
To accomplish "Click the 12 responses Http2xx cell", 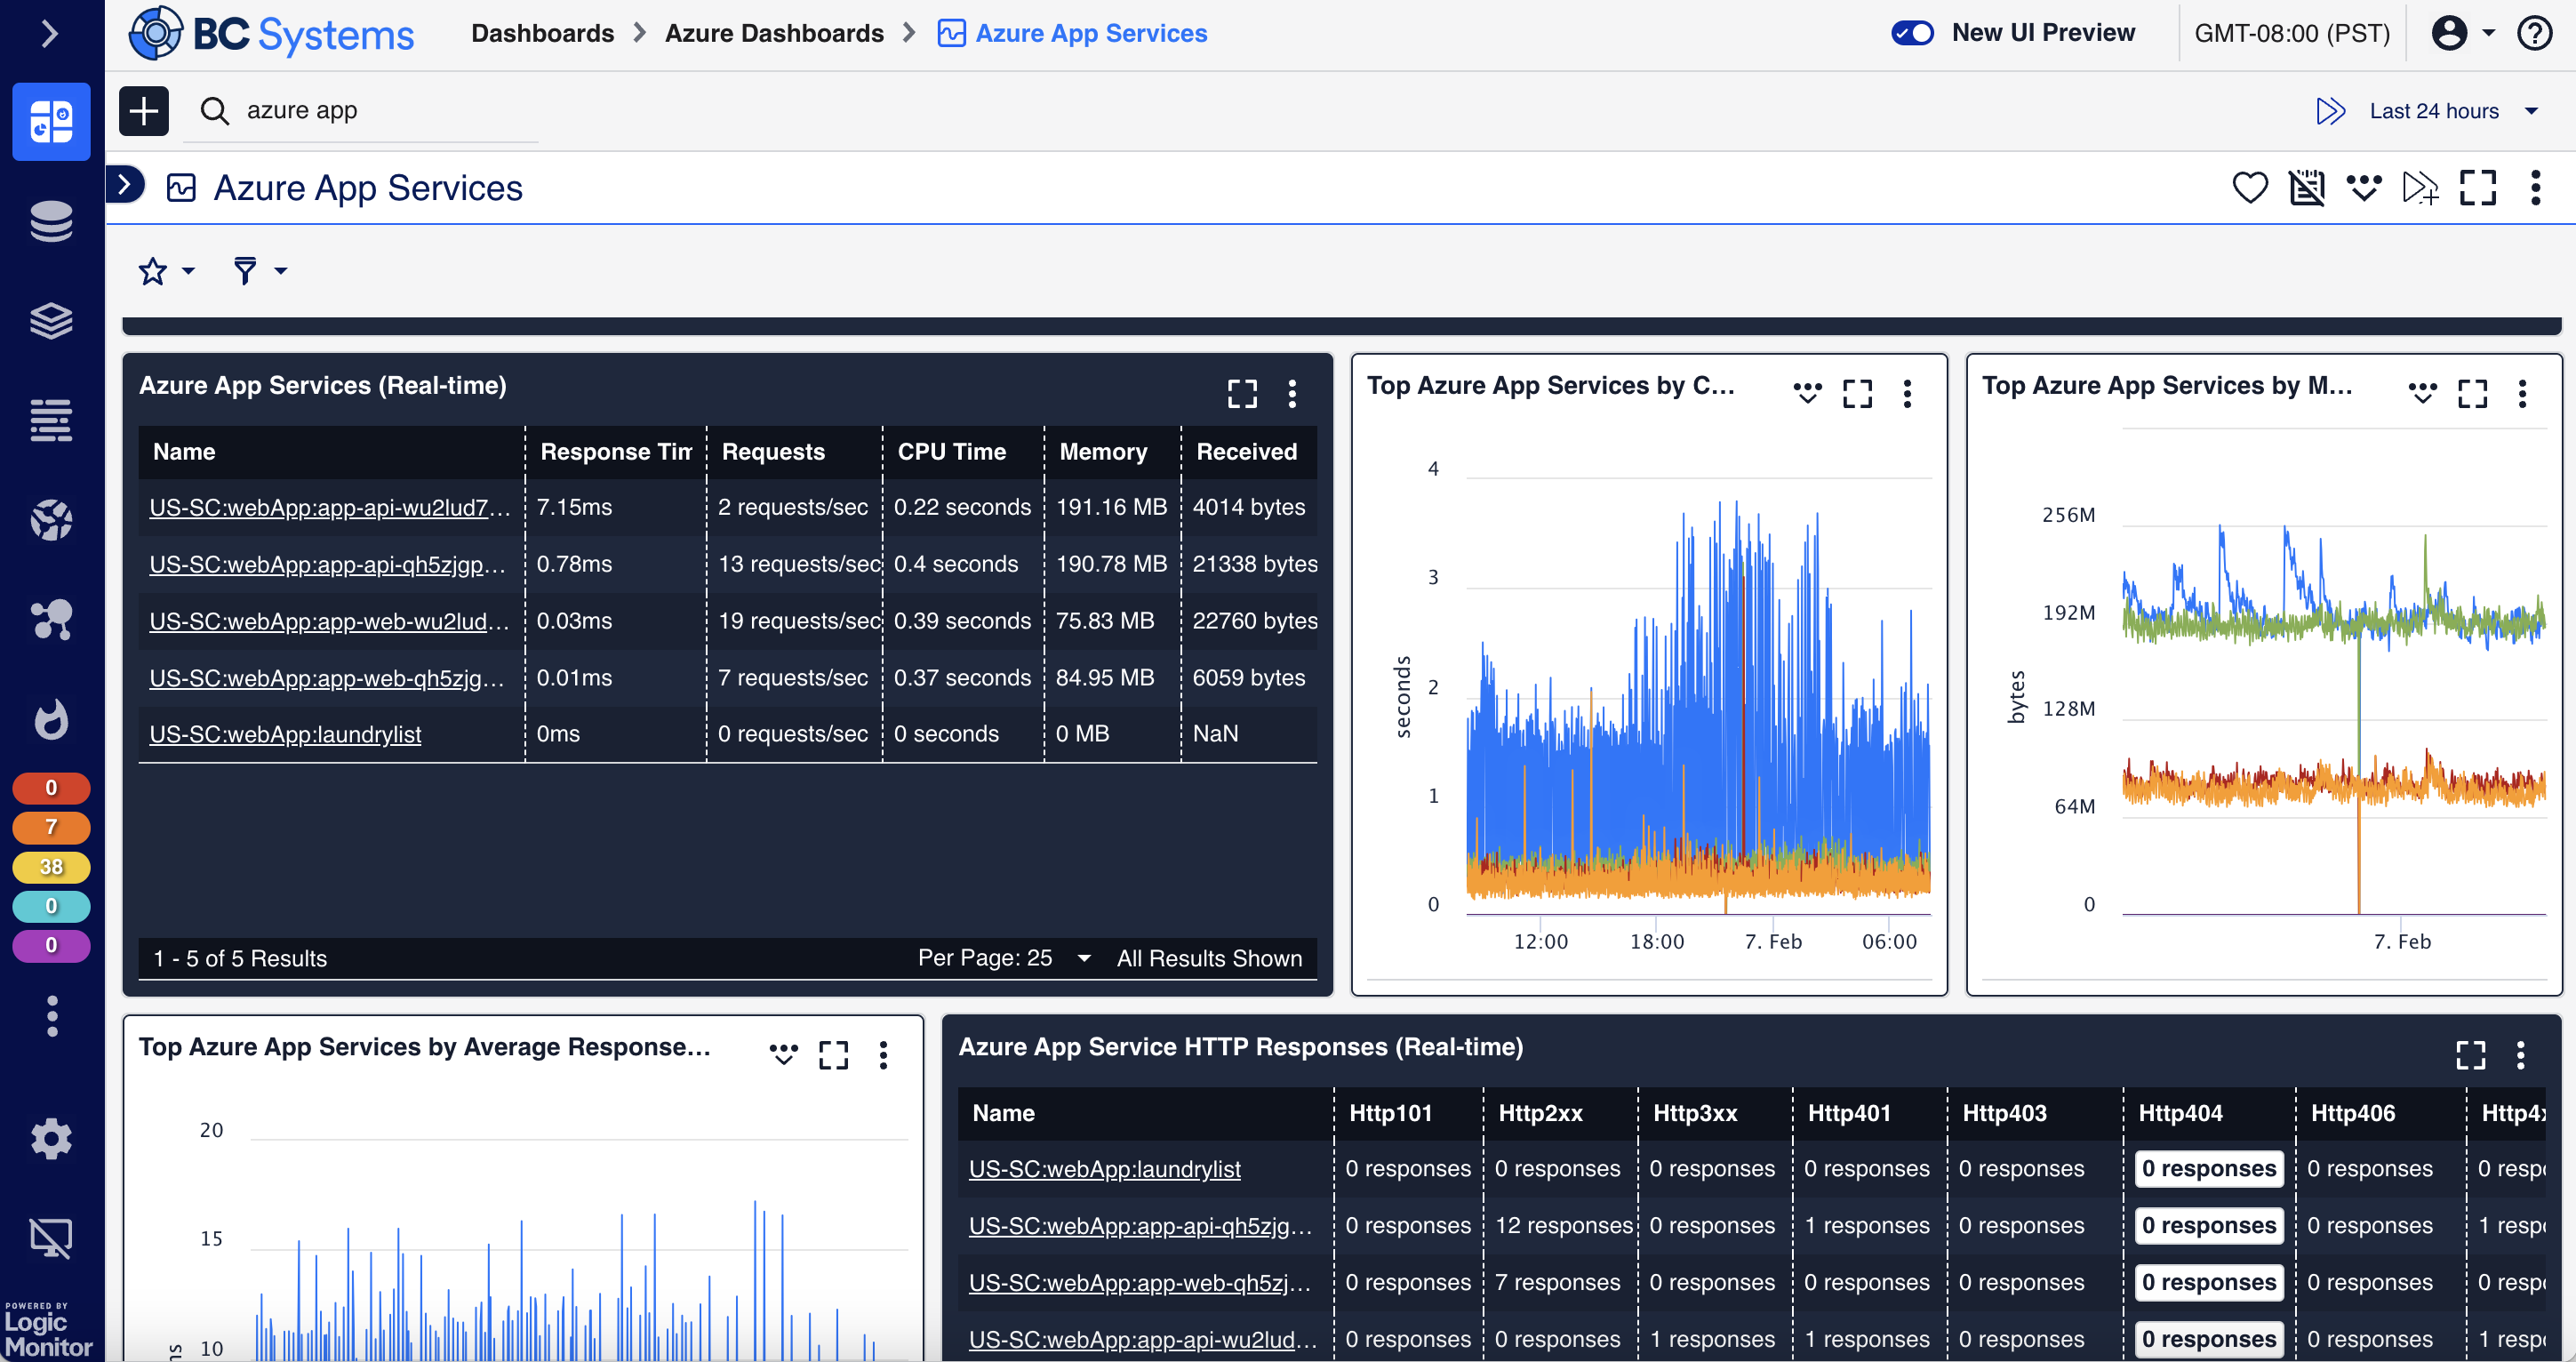I will [1563, 1225].
